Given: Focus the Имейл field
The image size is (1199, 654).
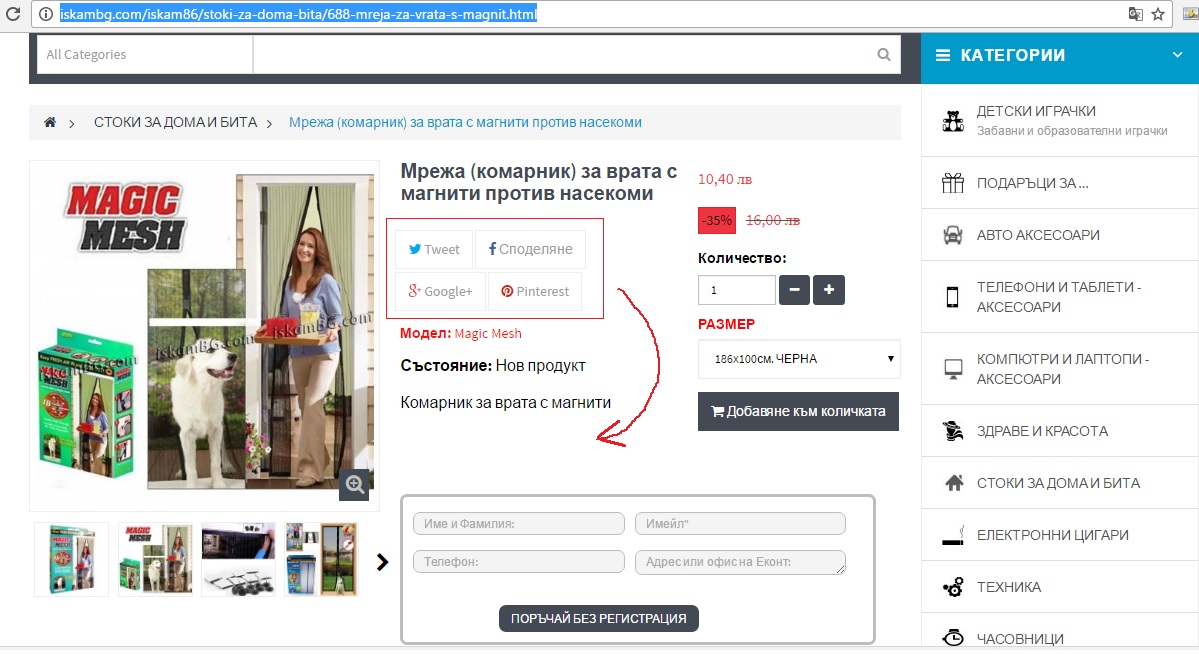Looking at the screenshot, I should (740, 524).
